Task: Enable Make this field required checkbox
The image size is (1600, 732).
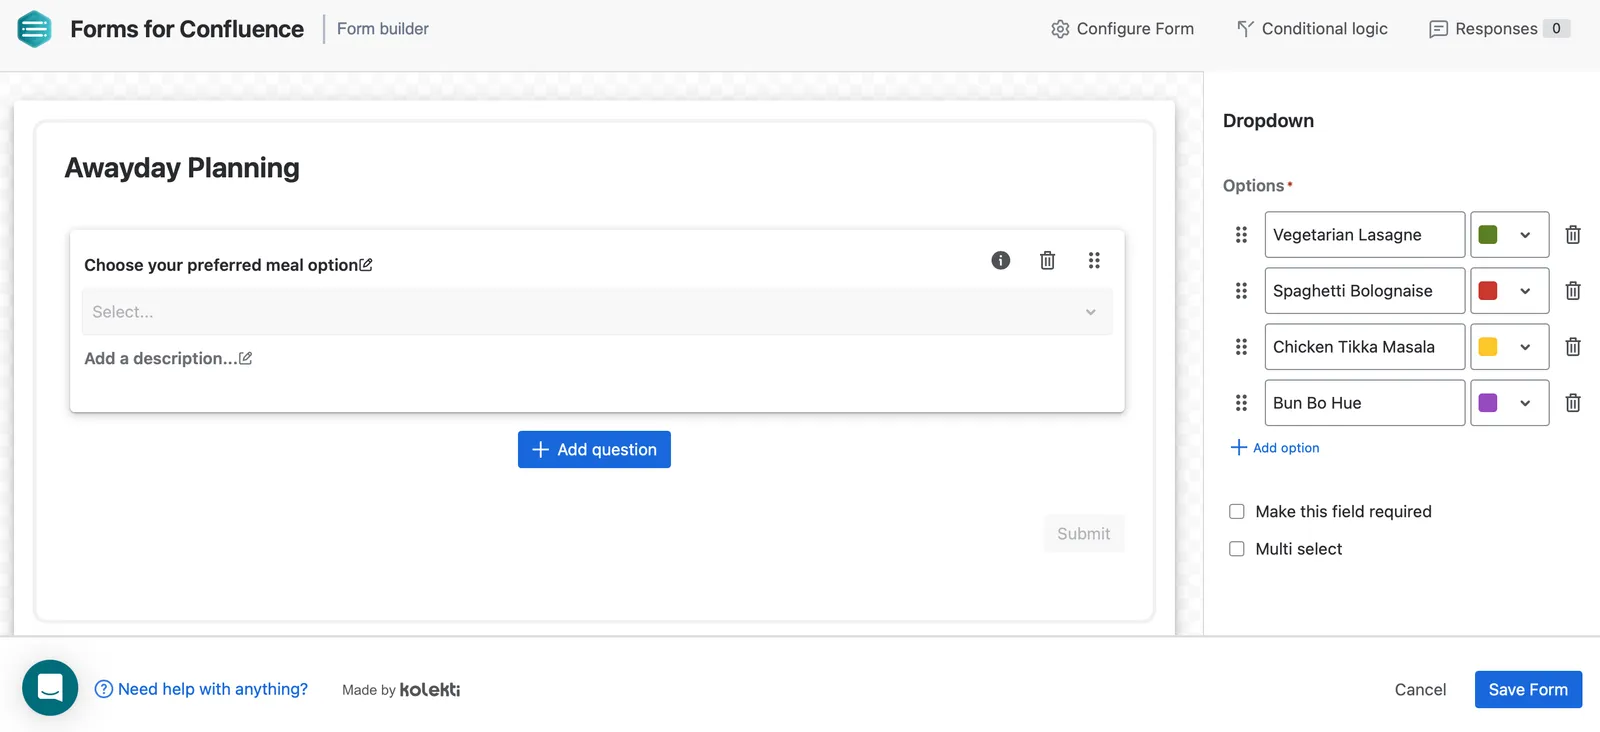Action: click(1237, 512)
